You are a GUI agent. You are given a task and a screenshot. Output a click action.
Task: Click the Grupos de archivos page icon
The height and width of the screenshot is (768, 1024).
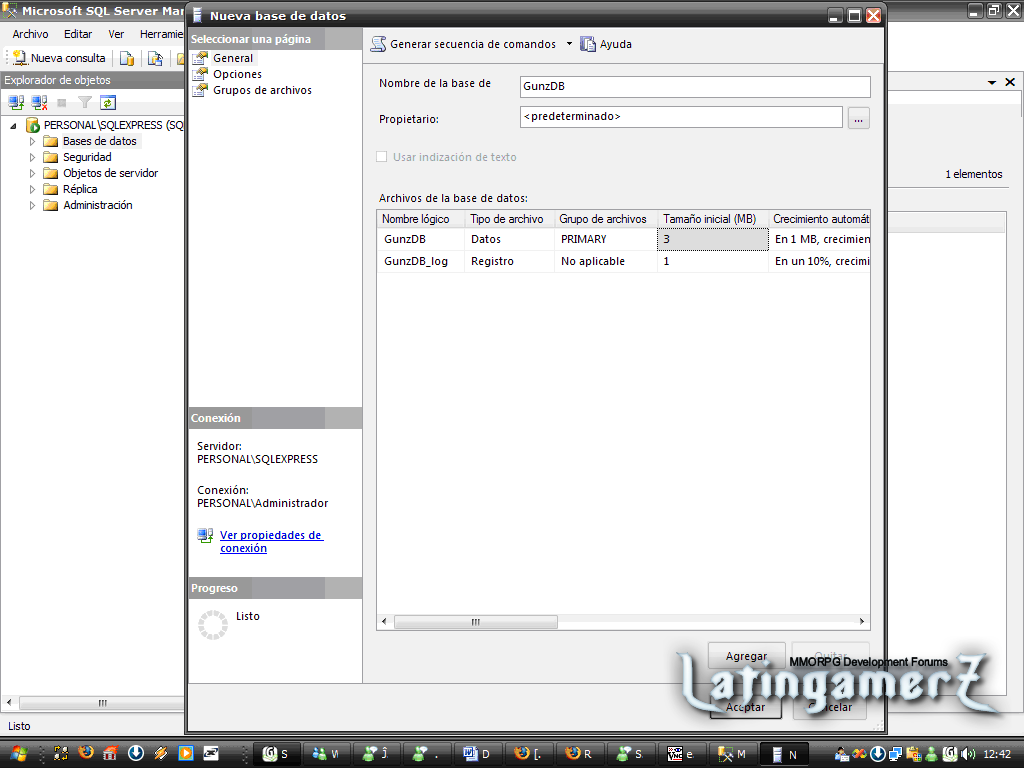click(200, 90)
